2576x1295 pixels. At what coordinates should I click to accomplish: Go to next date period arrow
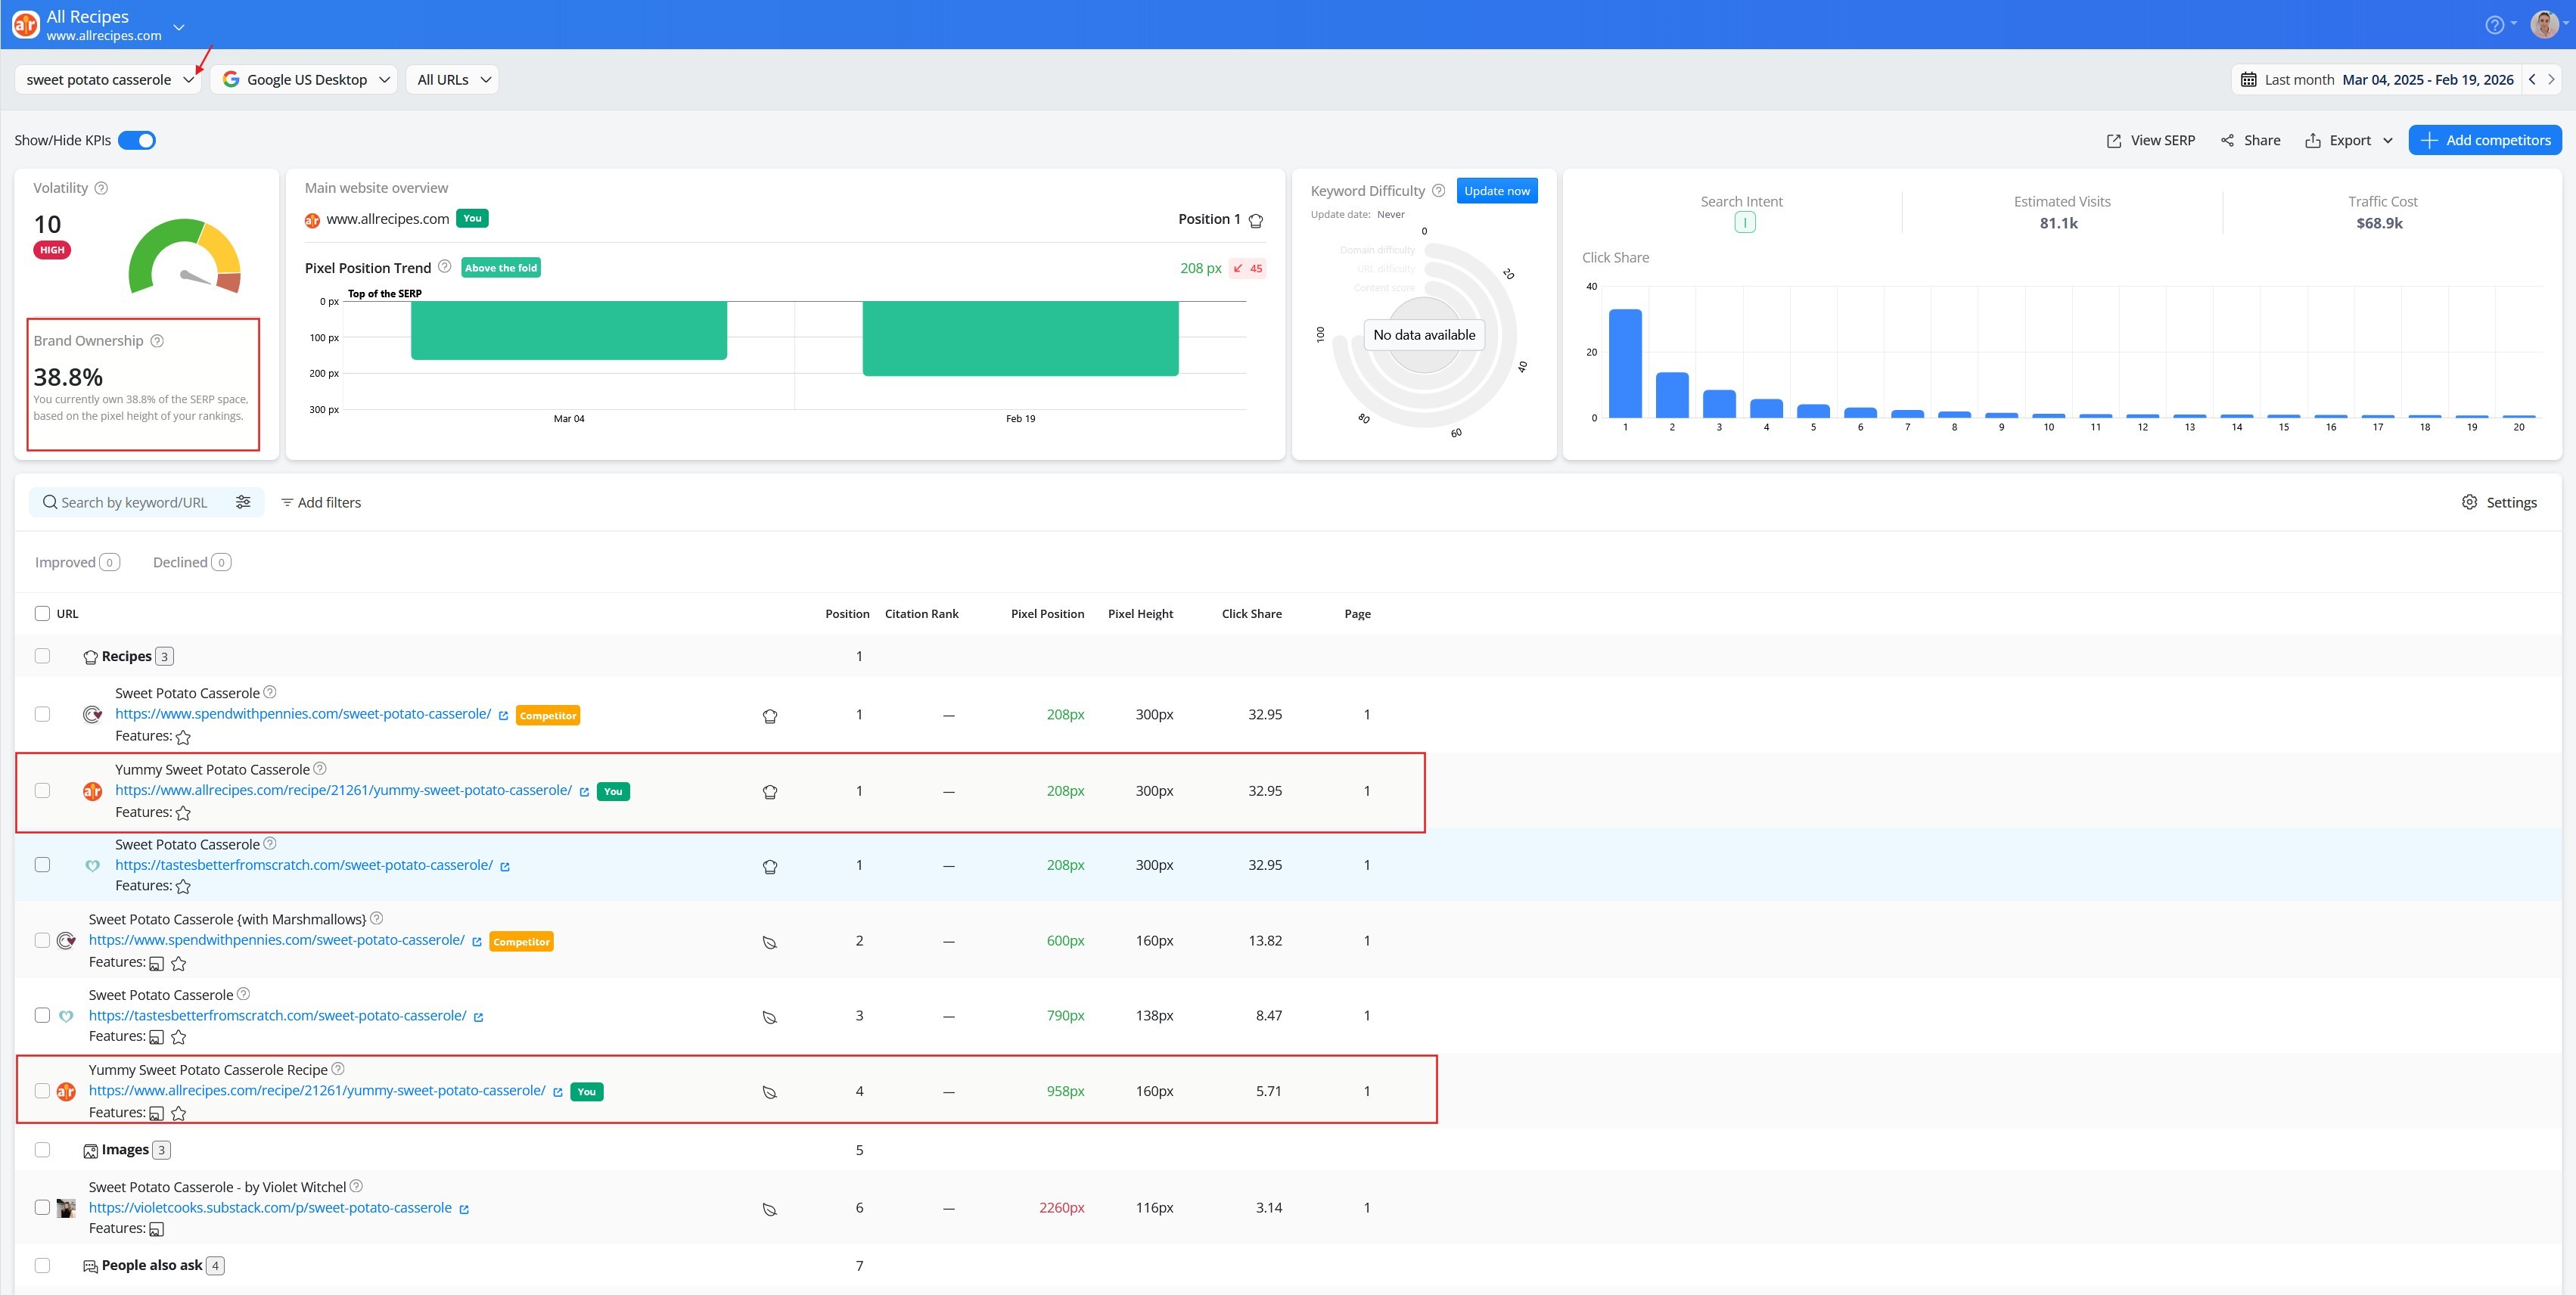tap(2551, 80)
